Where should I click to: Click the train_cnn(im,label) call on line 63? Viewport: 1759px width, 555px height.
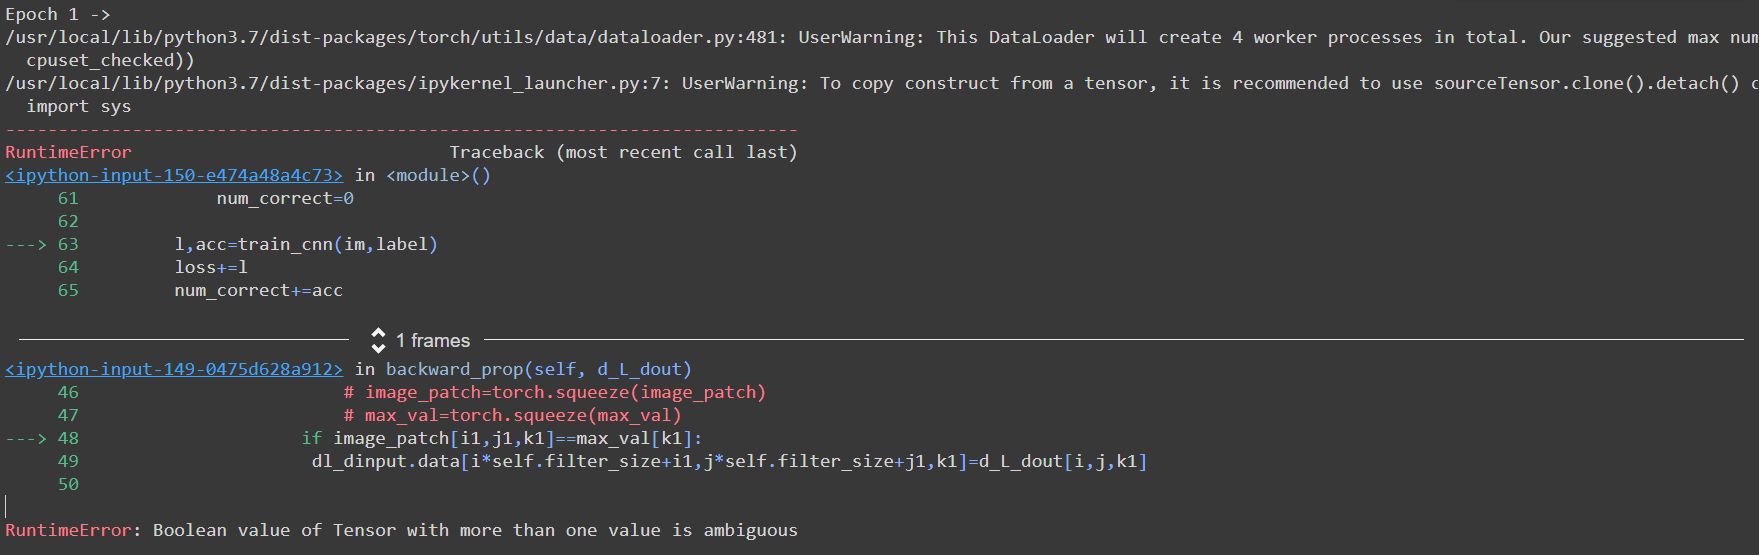[x=338, y=244]
